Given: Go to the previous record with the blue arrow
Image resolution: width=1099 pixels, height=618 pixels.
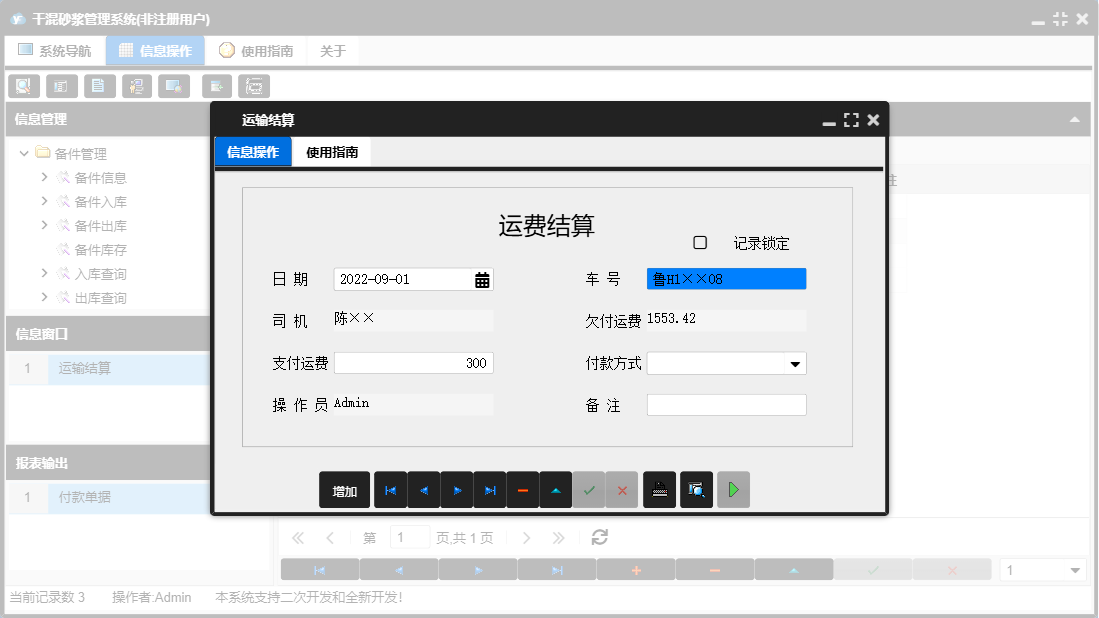Looking at the screenshot, I should click(x=423, y=489).
